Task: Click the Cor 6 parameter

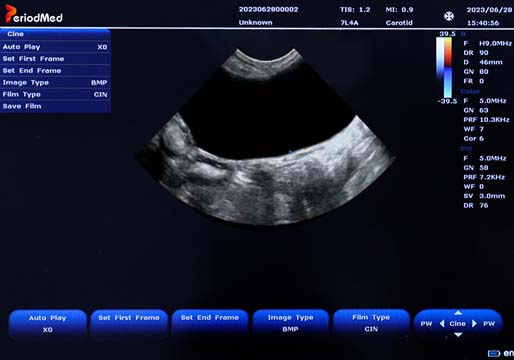Action: pos(473,138)
